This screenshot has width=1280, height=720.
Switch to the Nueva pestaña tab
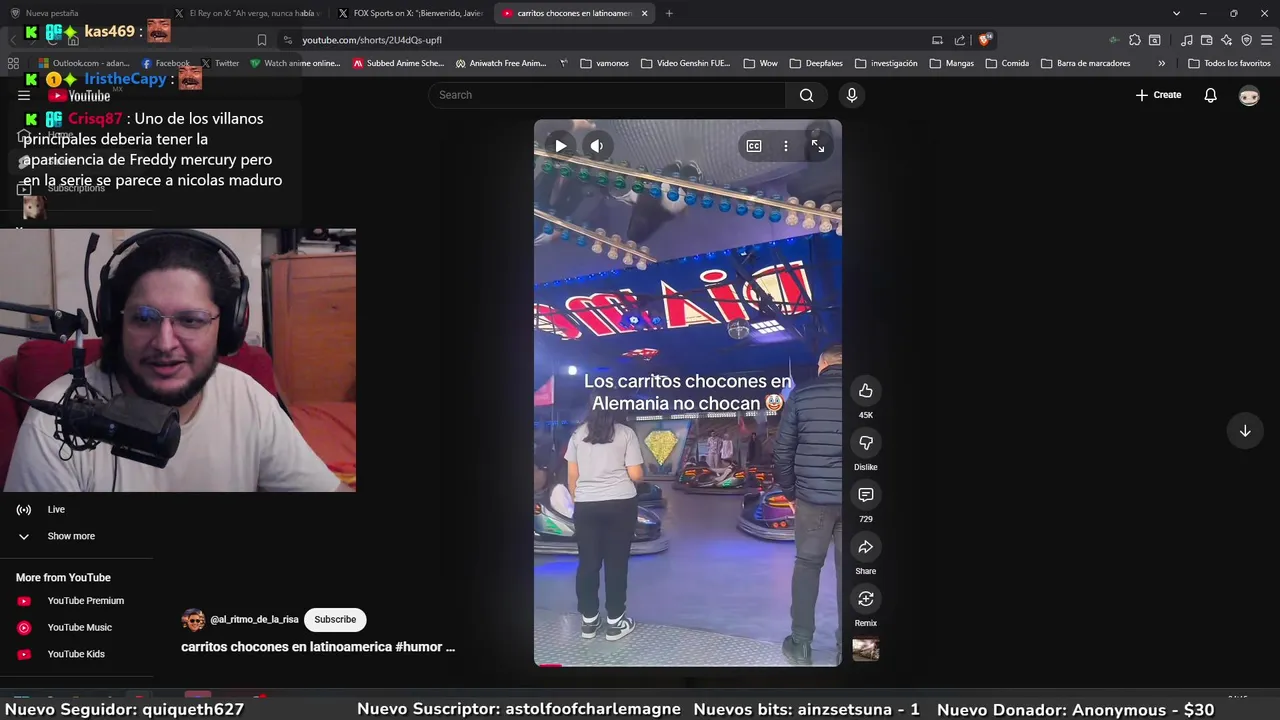[80, 13]
